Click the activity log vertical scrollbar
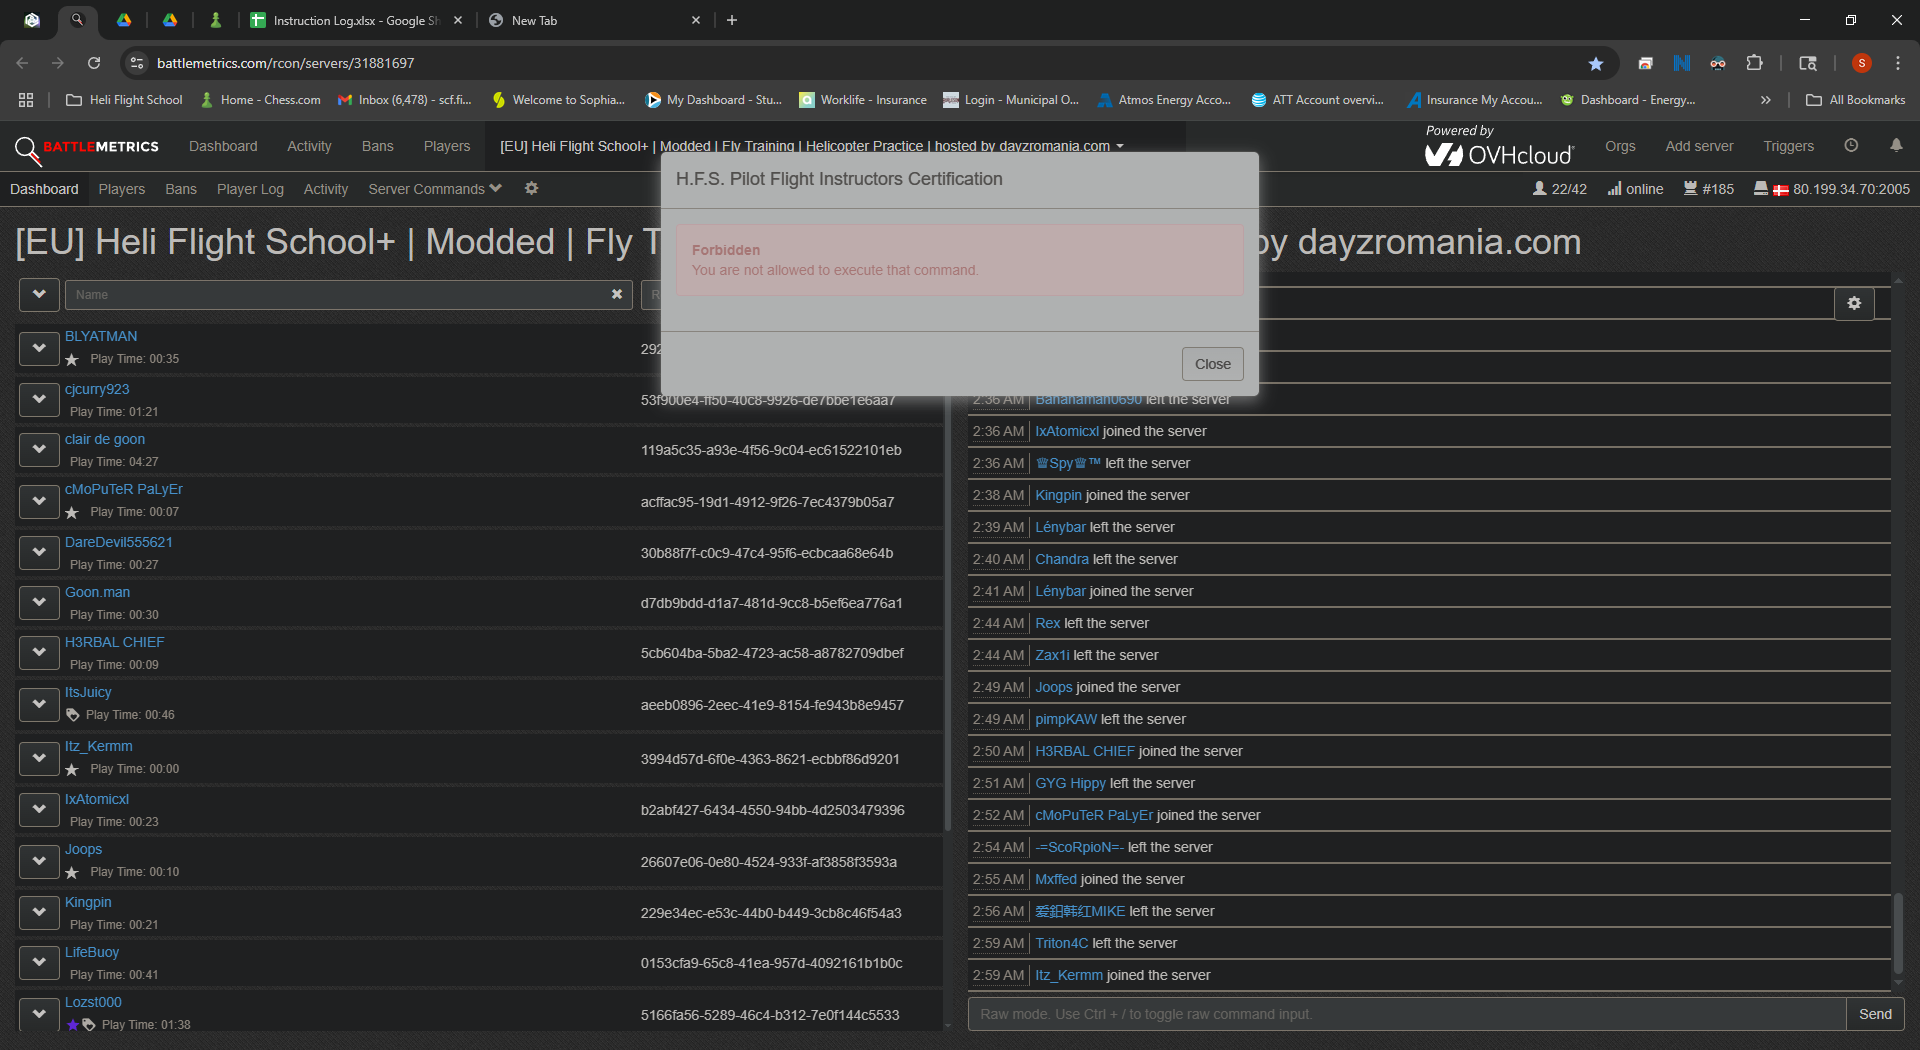The height and width of the screenshot is (1050, 1920). tap(1897, 935)
